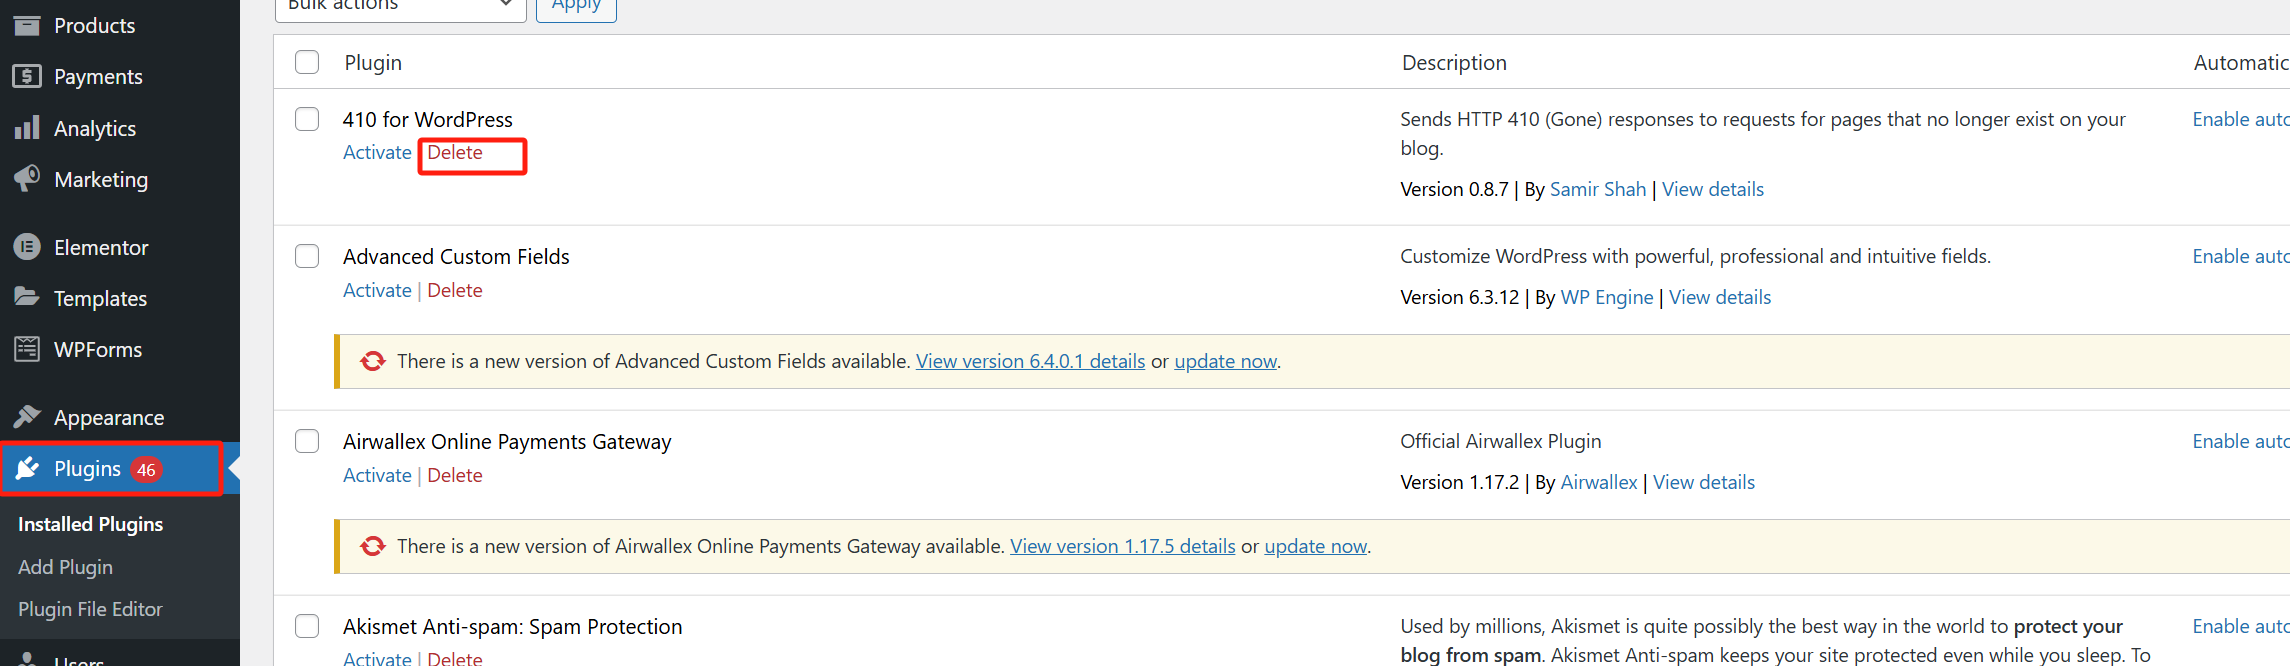Delete the 410 for WordPress plugin
The height and width of the screenshot is (666, 2290).
pos(455,153)
